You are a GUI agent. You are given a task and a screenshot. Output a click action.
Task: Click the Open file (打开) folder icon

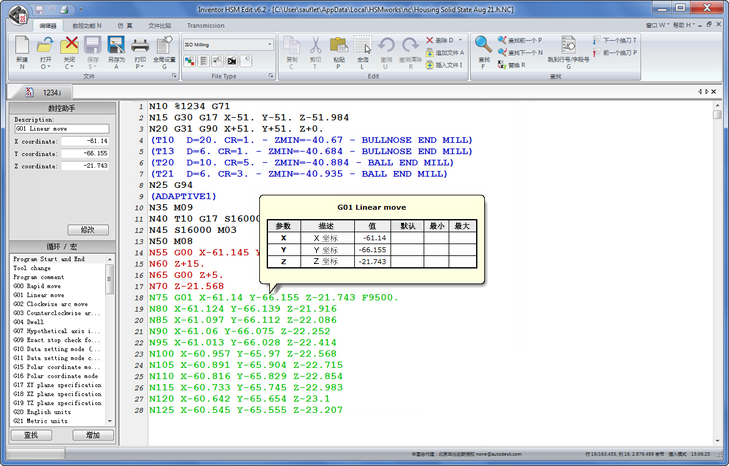pyautogui.click(x=46, y=46)
